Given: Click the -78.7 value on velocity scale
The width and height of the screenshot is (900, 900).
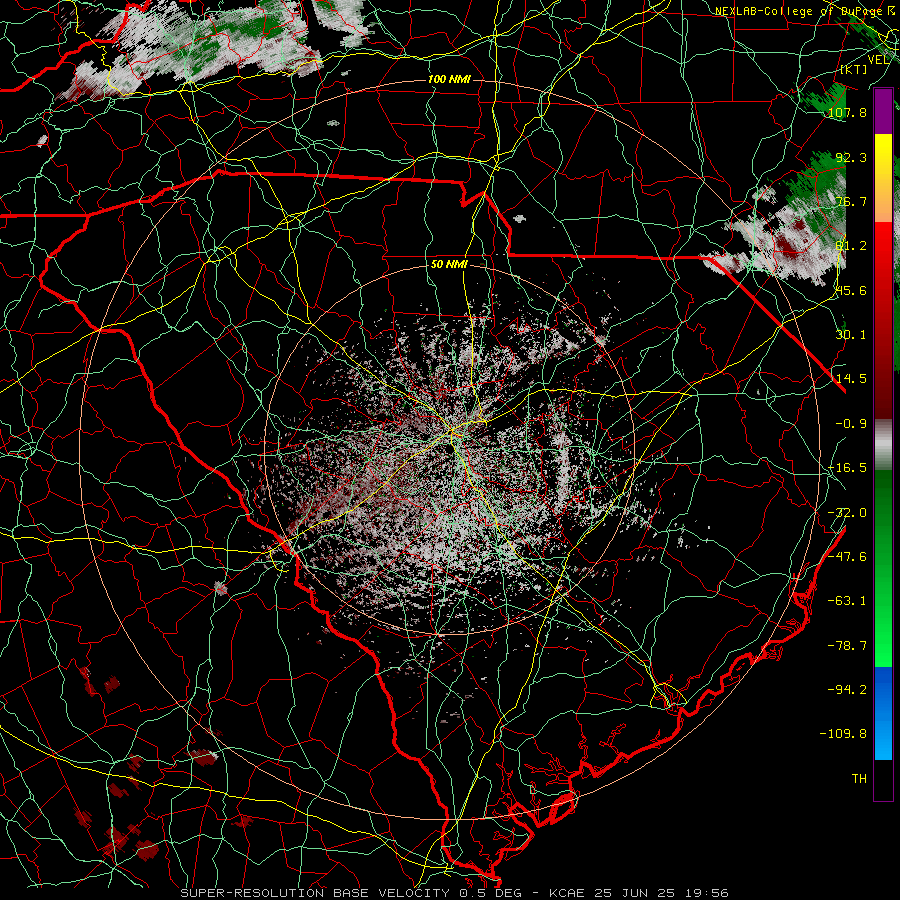Looking at the screenshot, I should (847, 646).
